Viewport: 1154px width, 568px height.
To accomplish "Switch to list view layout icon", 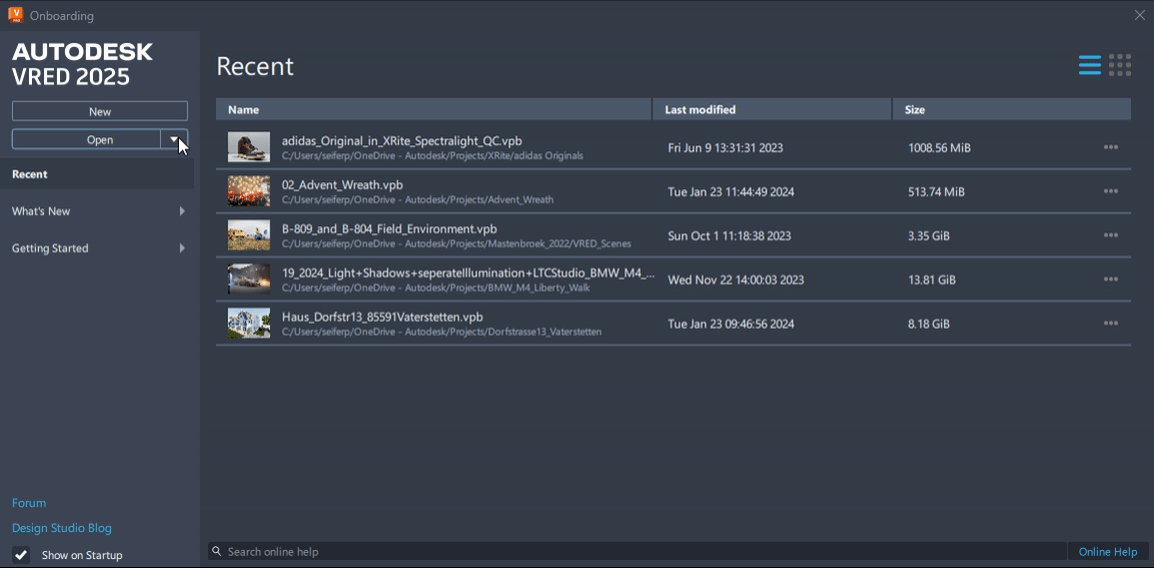I will [x=1090, y=65].
